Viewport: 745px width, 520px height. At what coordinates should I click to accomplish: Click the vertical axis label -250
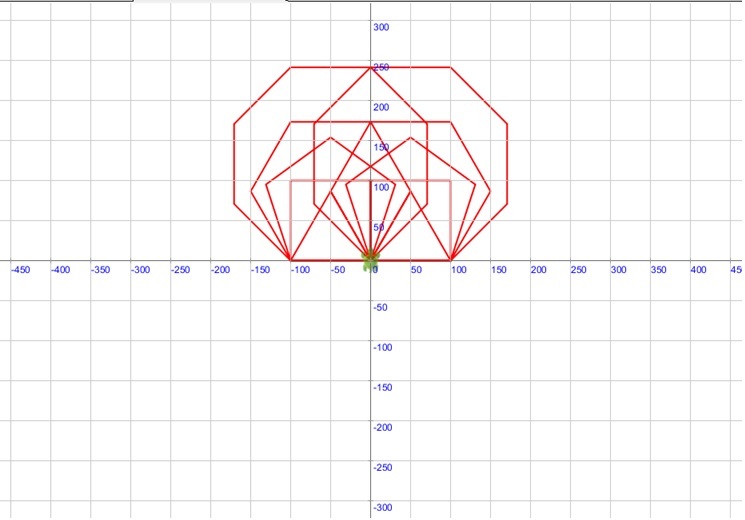(382, 467)
